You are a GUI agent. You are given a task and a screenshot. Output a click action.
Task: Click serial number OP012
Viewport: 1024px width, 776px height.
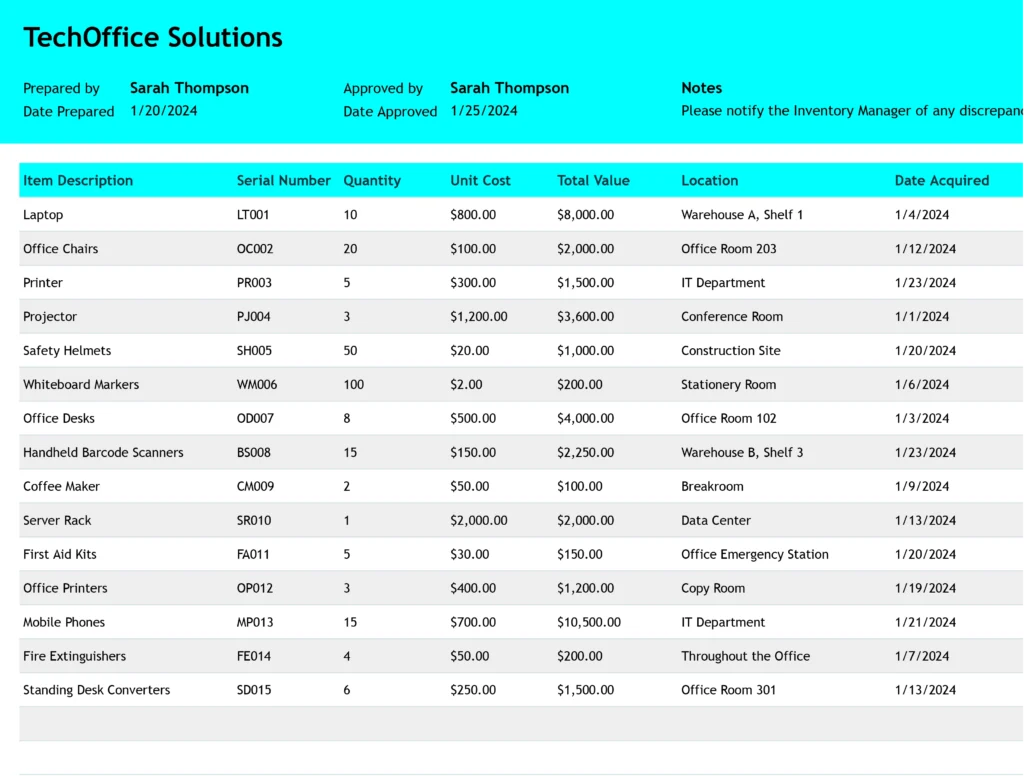pyautogui.click(x=255, y=589)
